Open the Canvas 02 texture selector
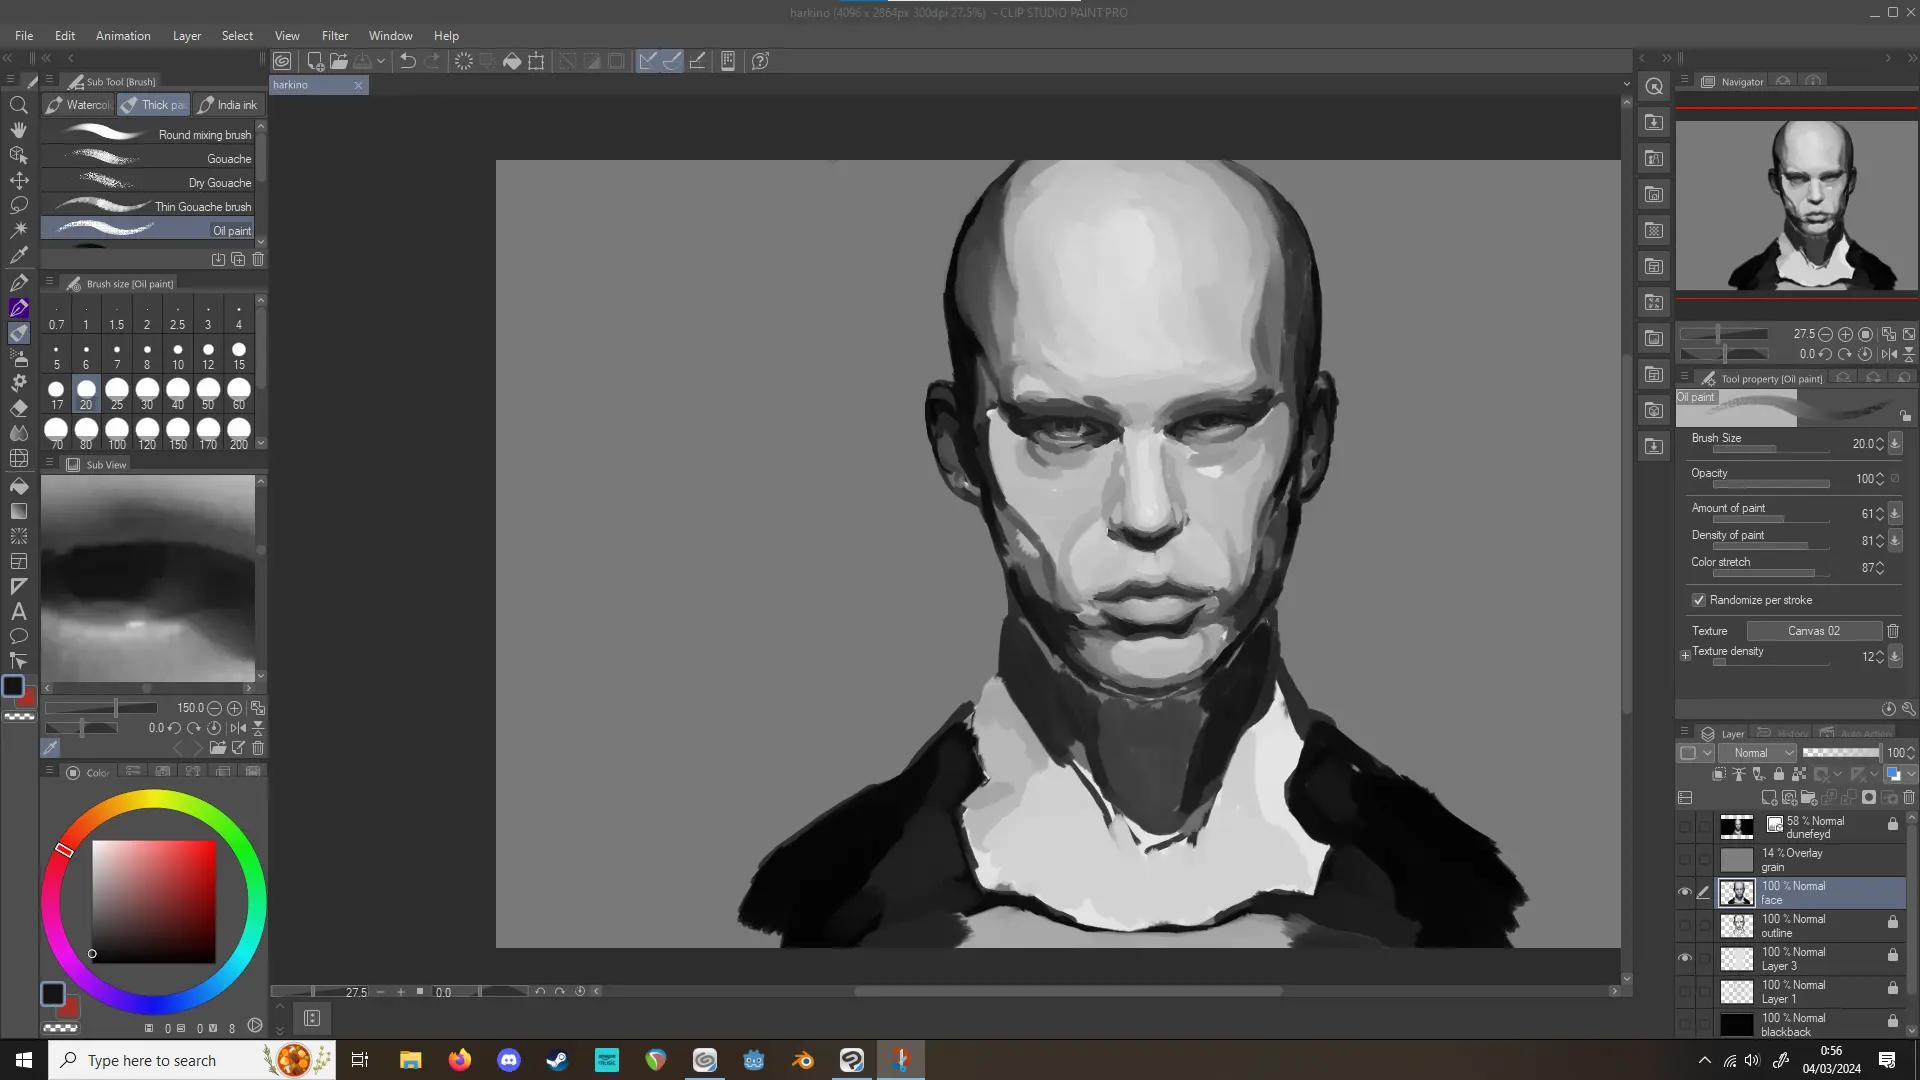This screenshot has width=1920, height=1080. coord(1813,631)
